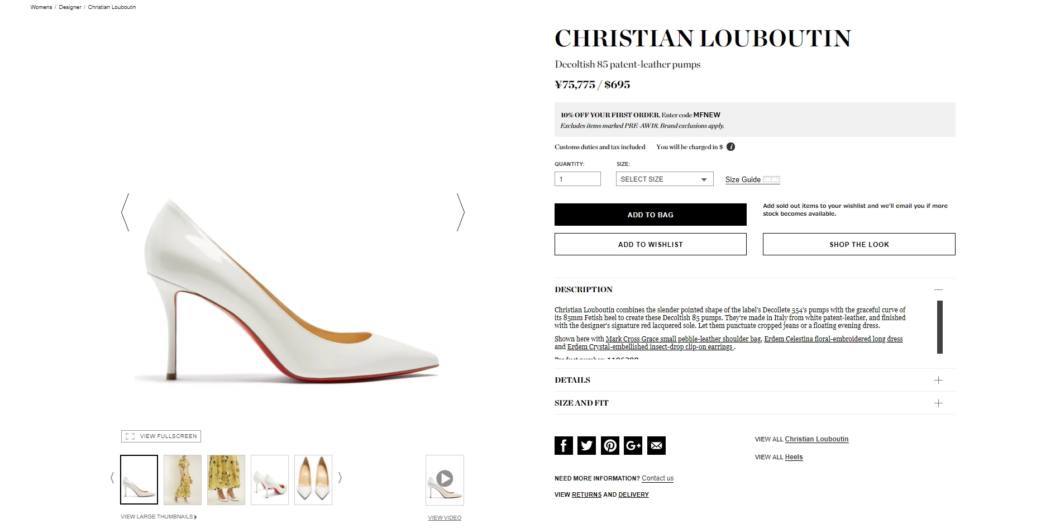Viewport: 1060px width, 528px height.
Task: Show previous product image arrow
Action: [x=125, y=212]
